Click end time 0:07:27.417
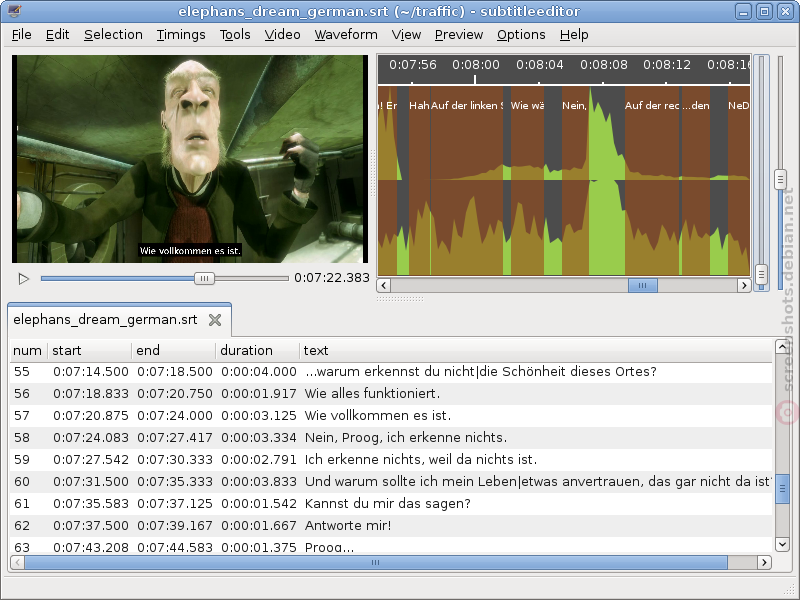Image resolution: width=800 pixels, height=600 pixels. pyautogui.click(x=175, y=437)
